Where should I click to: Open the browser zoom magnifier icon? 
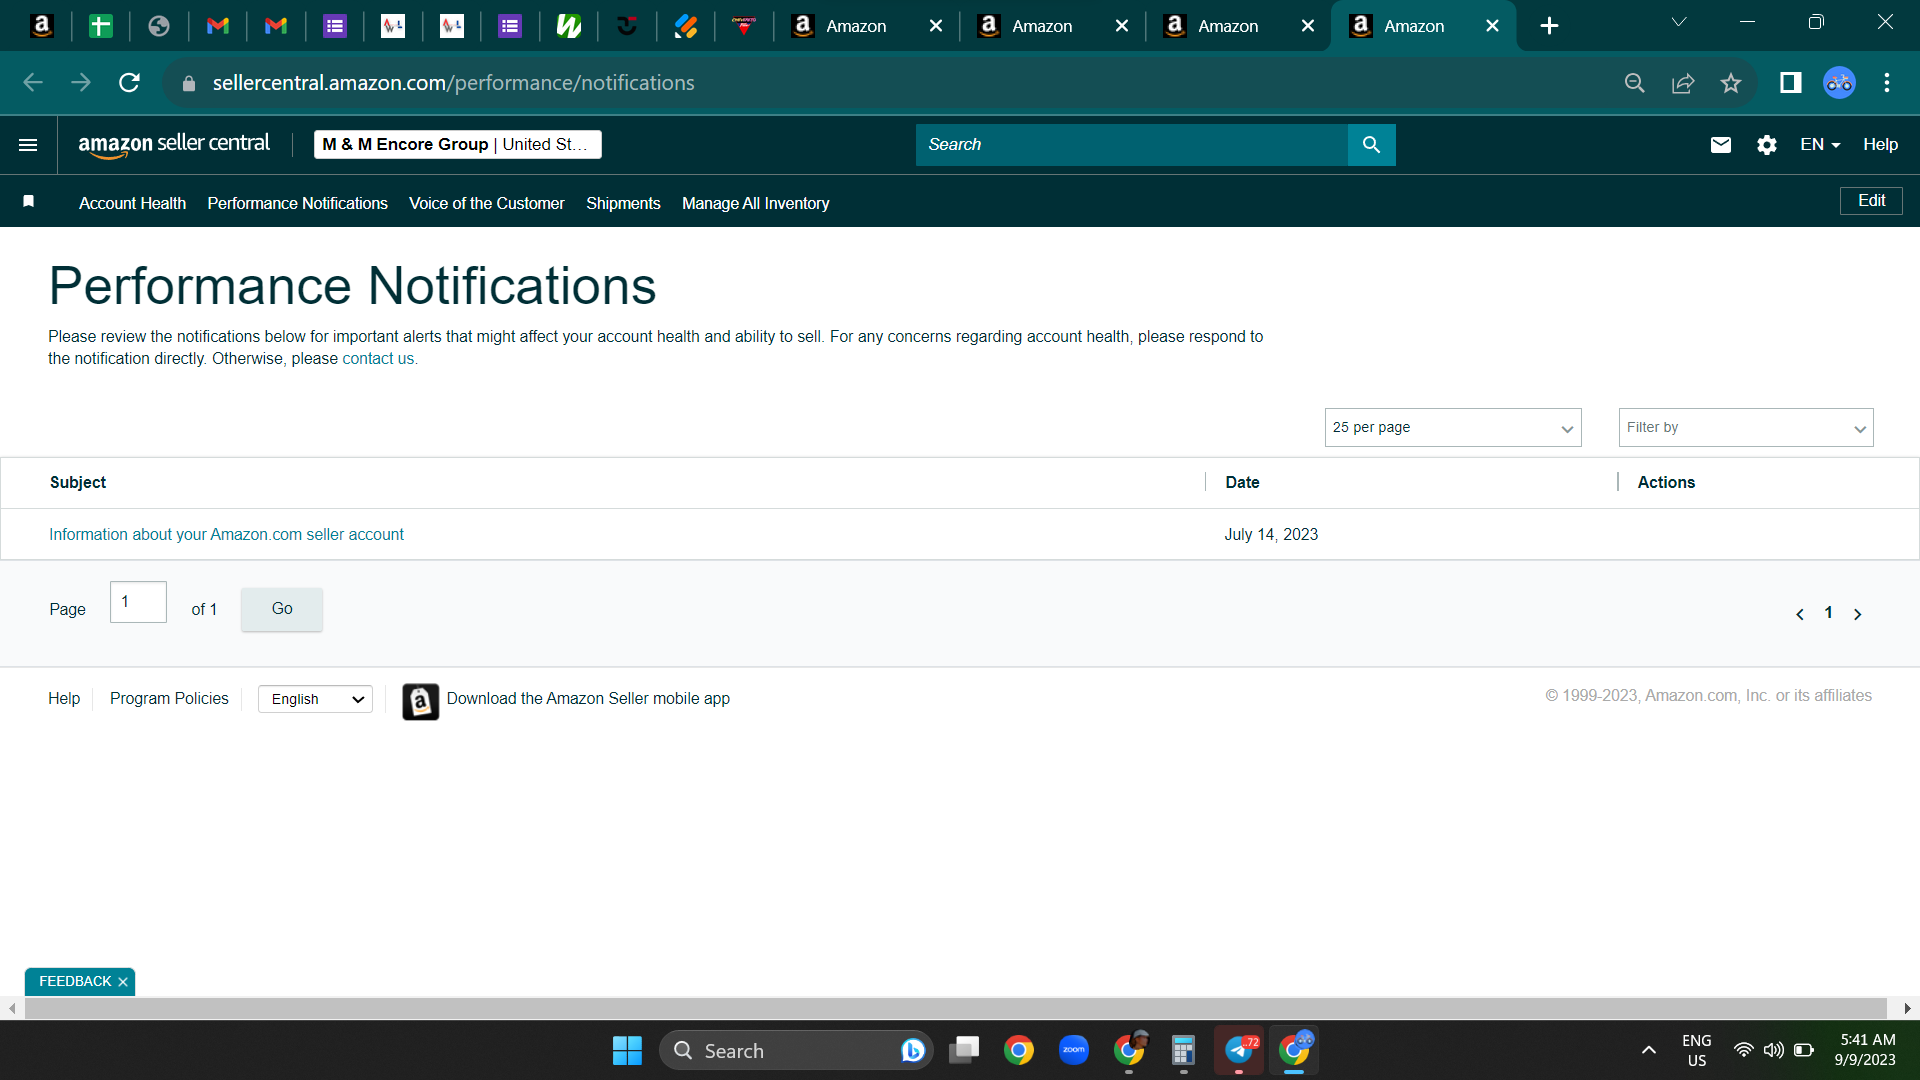1635,83
